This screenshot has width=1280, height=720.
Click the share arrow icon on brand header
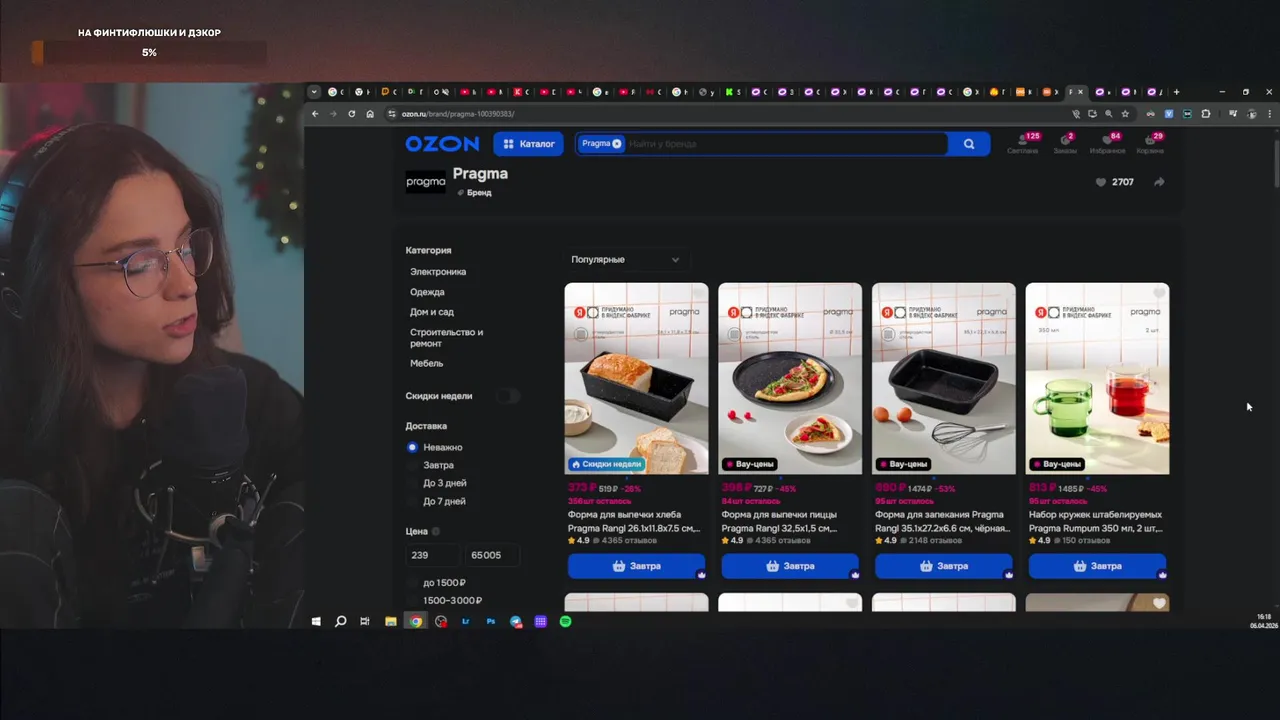pos(1159,182)
